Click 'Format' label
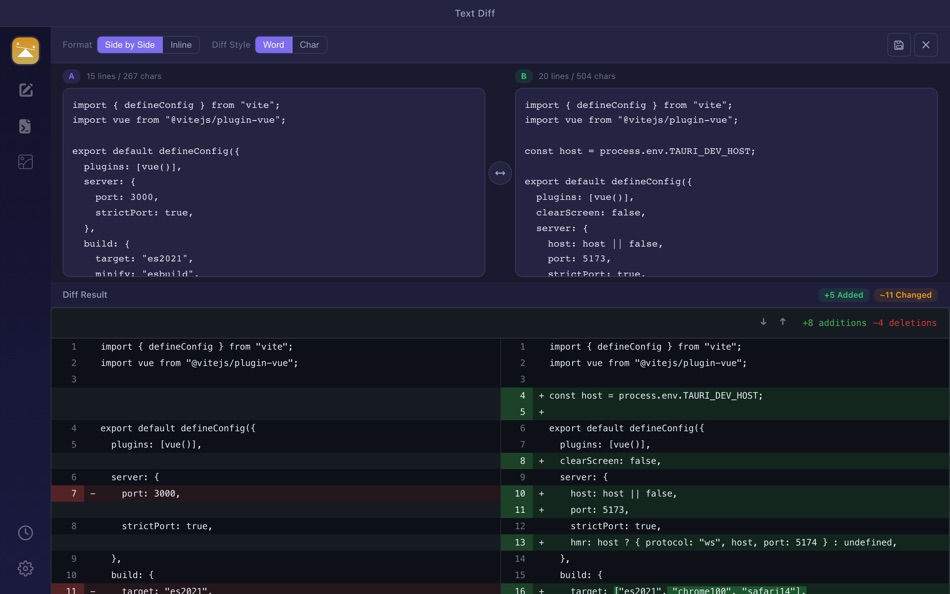Image resolution: width=950 pixels, height=594 pixels. click(x=77, y=45)
